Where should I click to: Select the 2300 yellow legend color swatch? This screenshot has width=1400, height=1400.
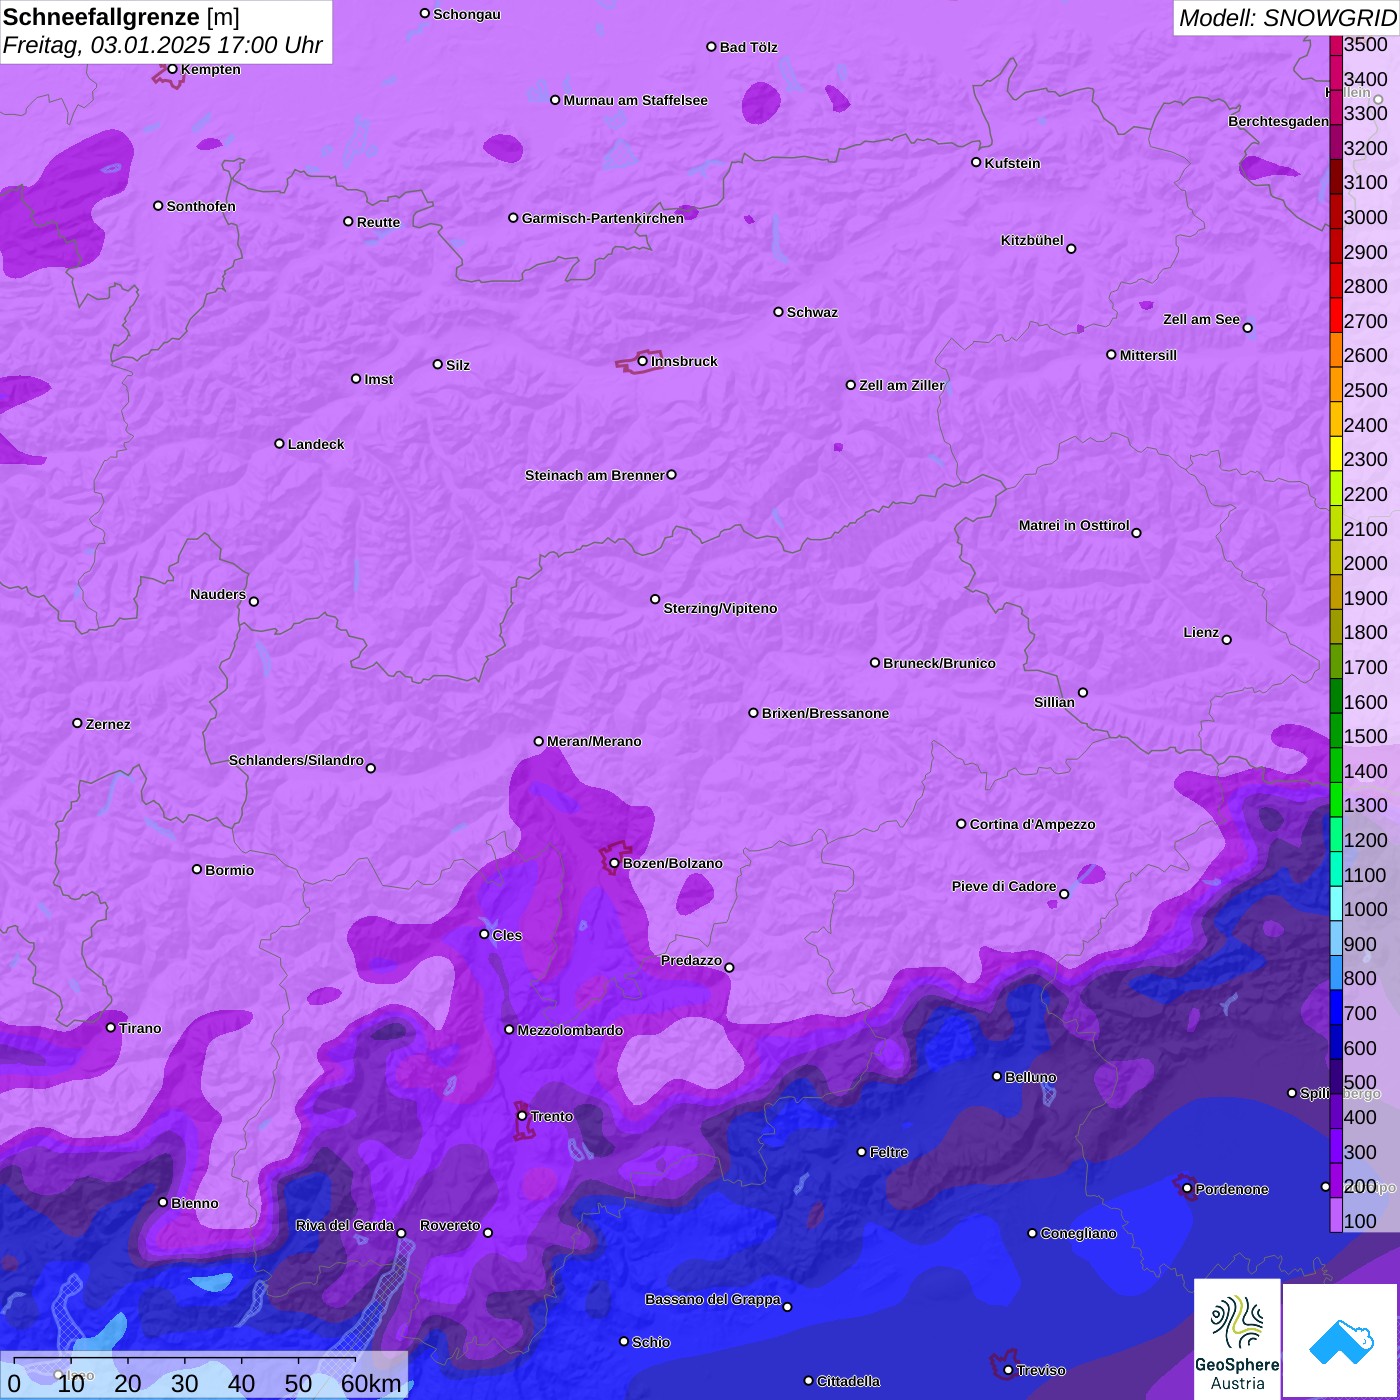pos(1335,452)
